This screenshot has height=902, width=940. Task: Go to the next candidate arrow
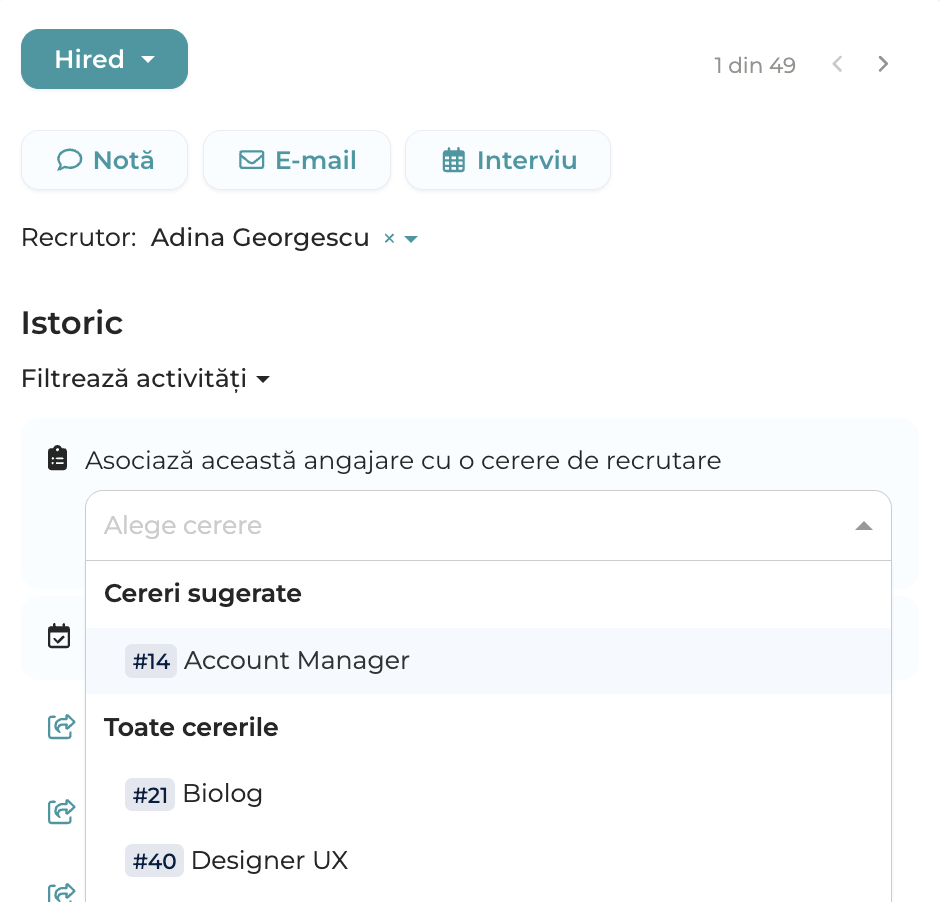[882, 64]
